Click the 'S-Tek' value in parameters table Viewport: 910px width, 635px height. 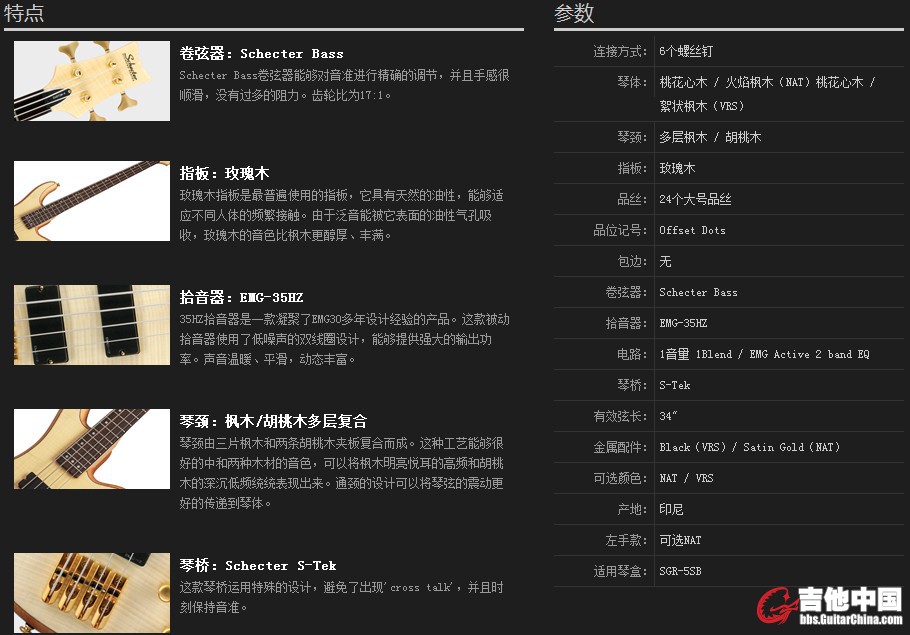pyautogui.click(x=674, y=385)
